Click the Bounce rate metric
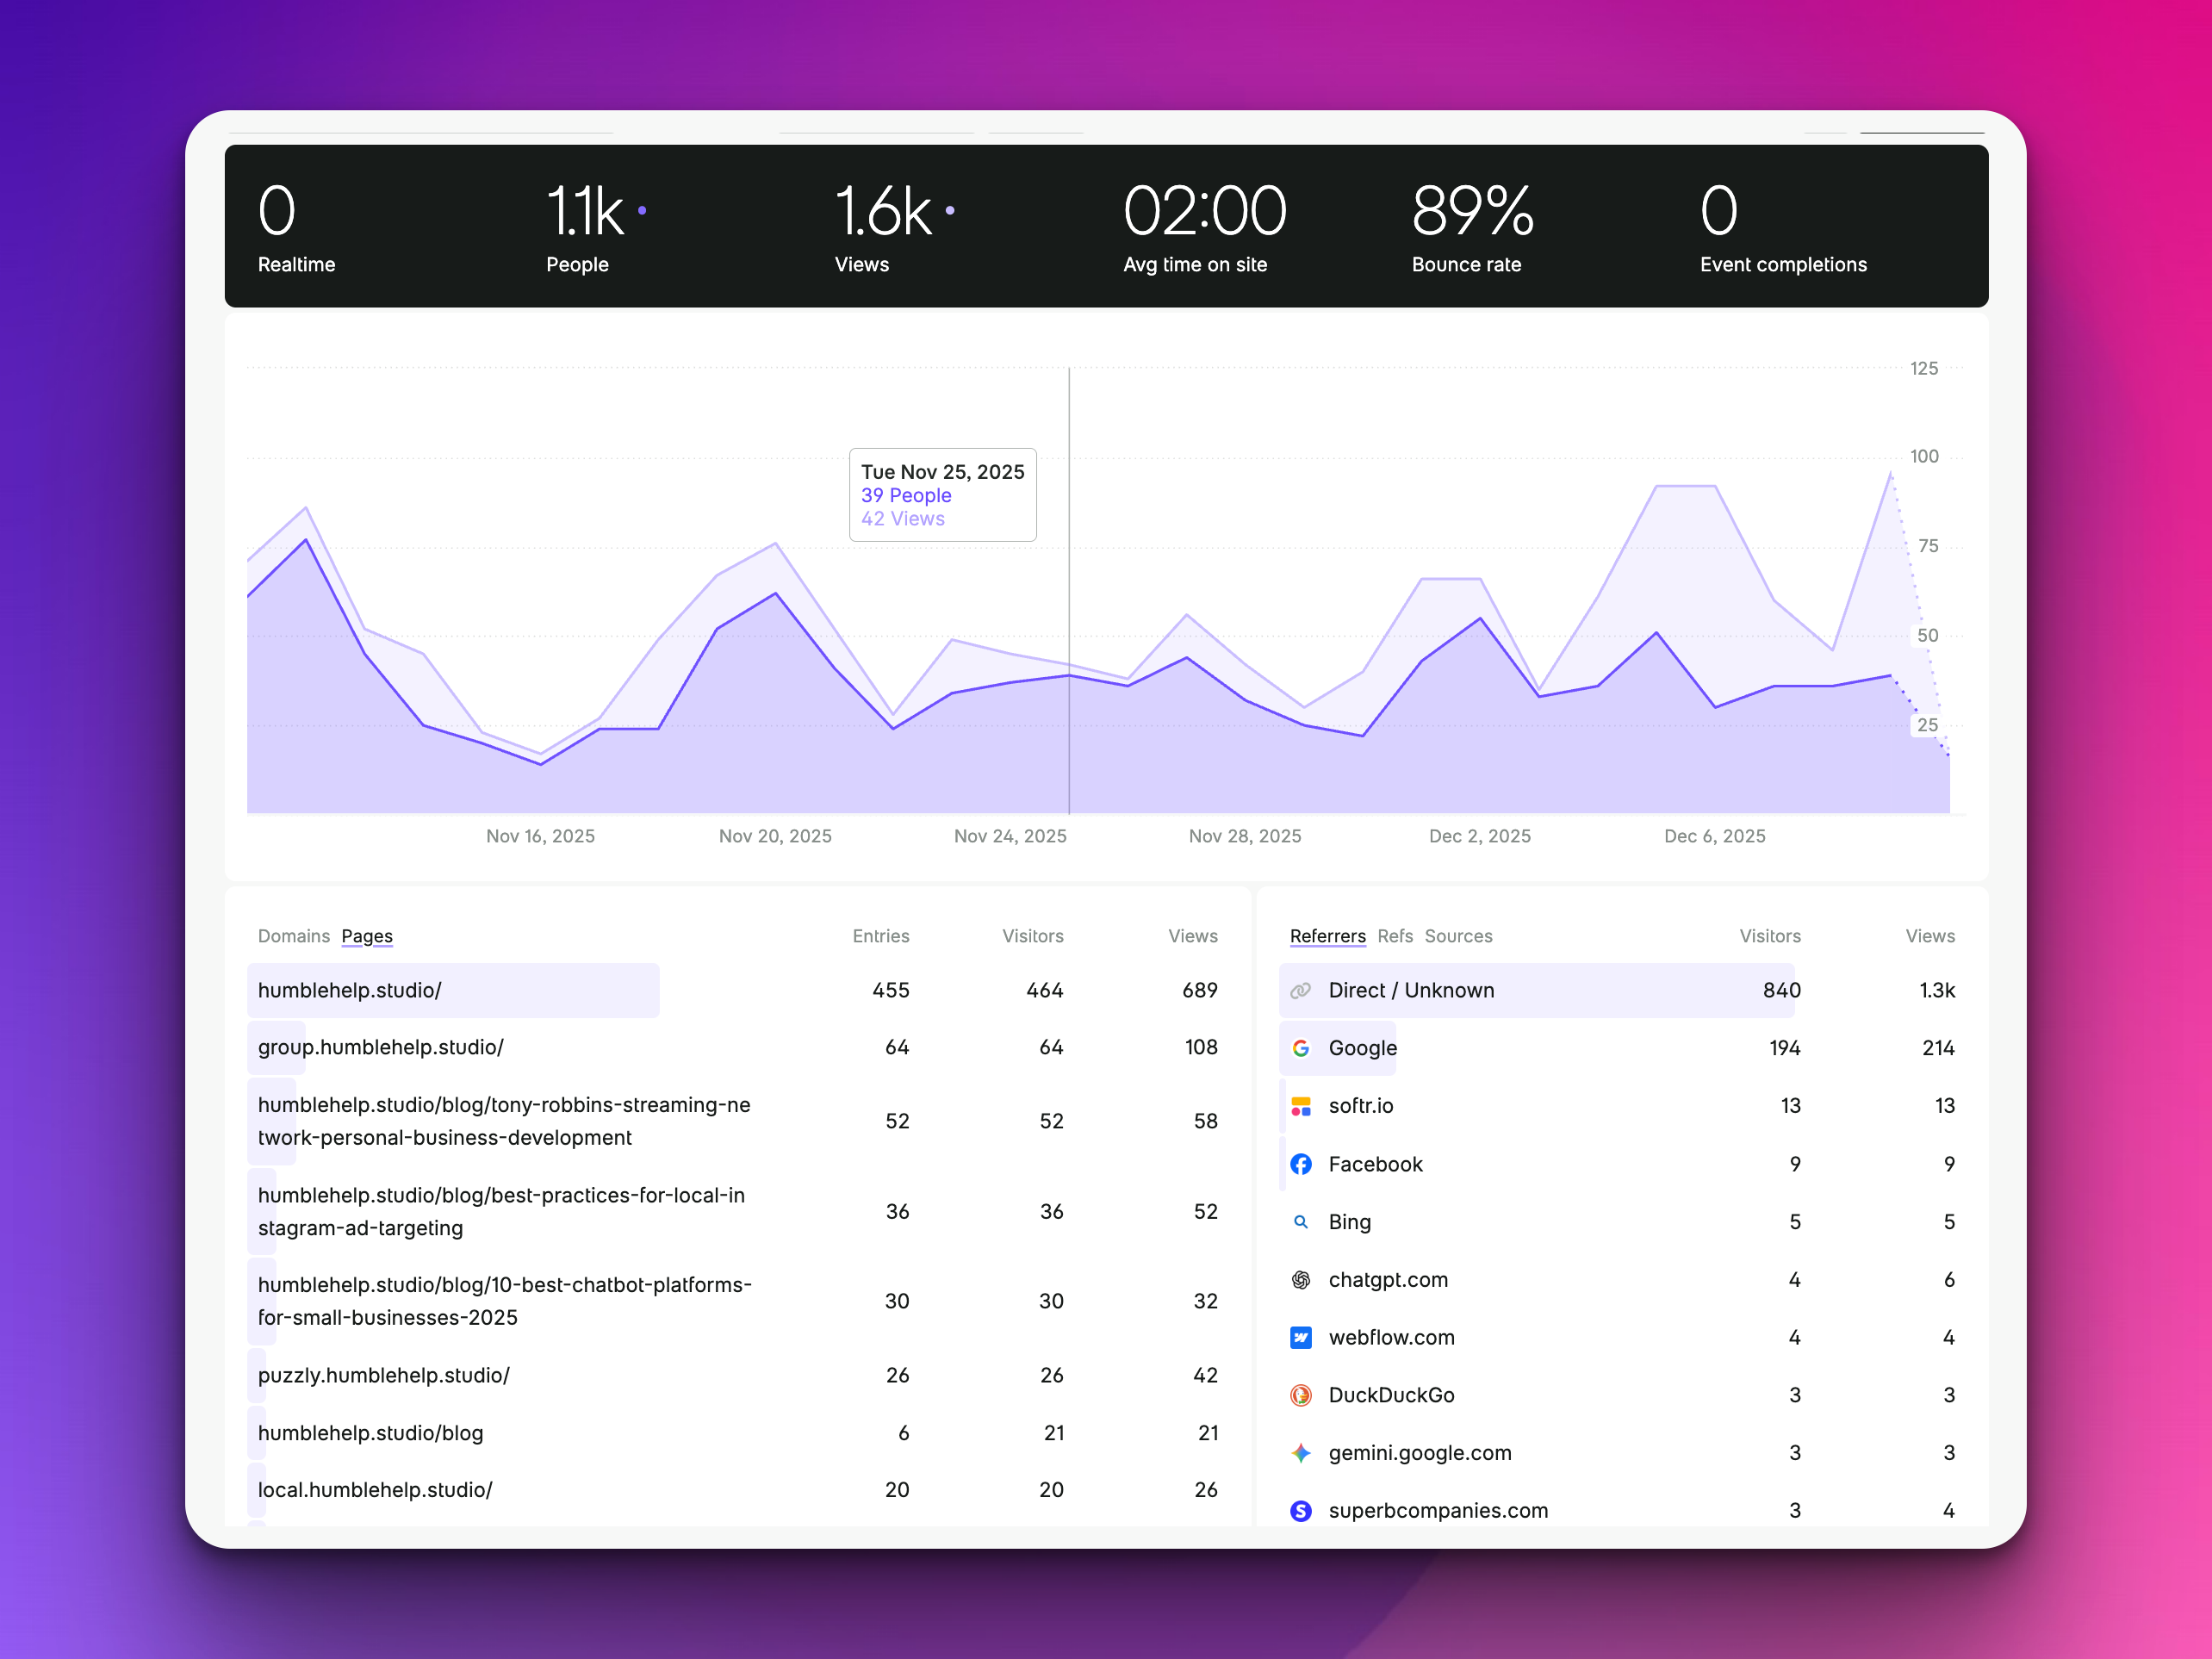The image size is (2212, 1659). tap(1470, 226)
